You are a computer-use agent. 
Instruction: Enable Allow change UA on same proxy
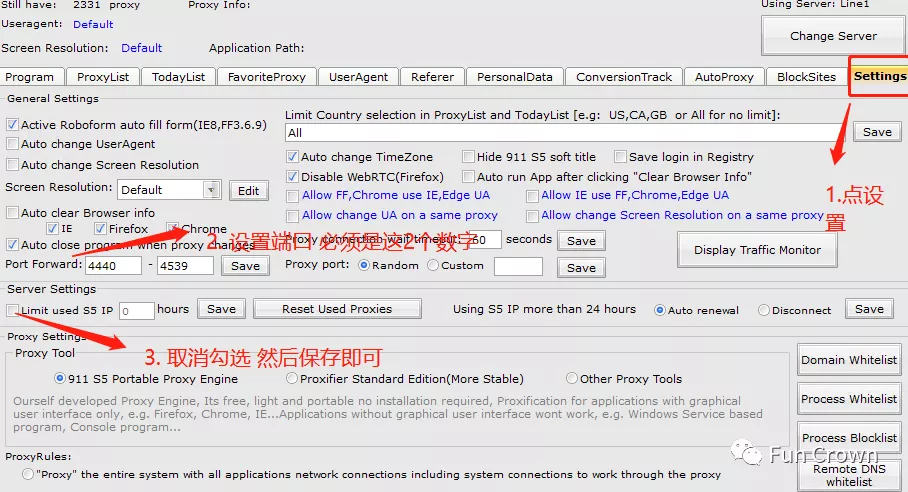coord(292,216)
